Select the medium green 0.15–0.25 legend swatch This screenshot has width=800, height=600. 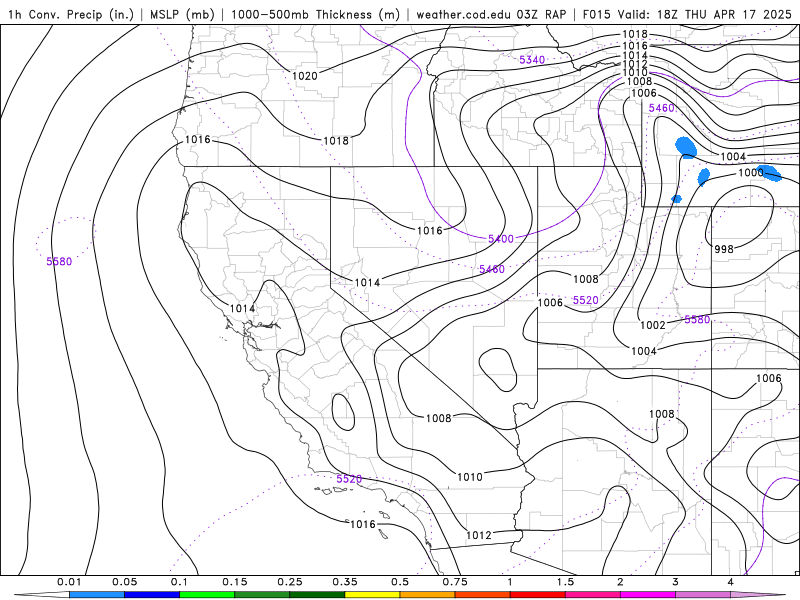(262, 595)
